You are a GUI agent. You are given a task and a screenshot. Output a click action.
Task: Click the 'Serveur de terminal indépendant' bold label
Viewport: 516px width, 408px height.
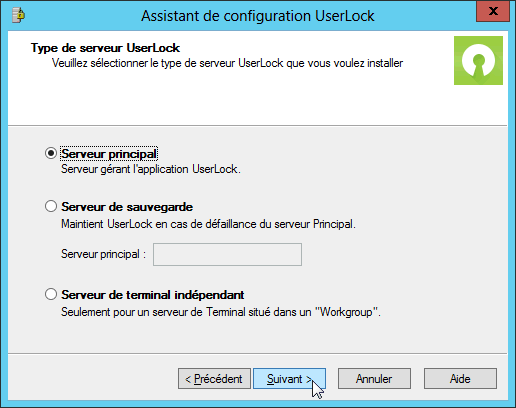153,295
